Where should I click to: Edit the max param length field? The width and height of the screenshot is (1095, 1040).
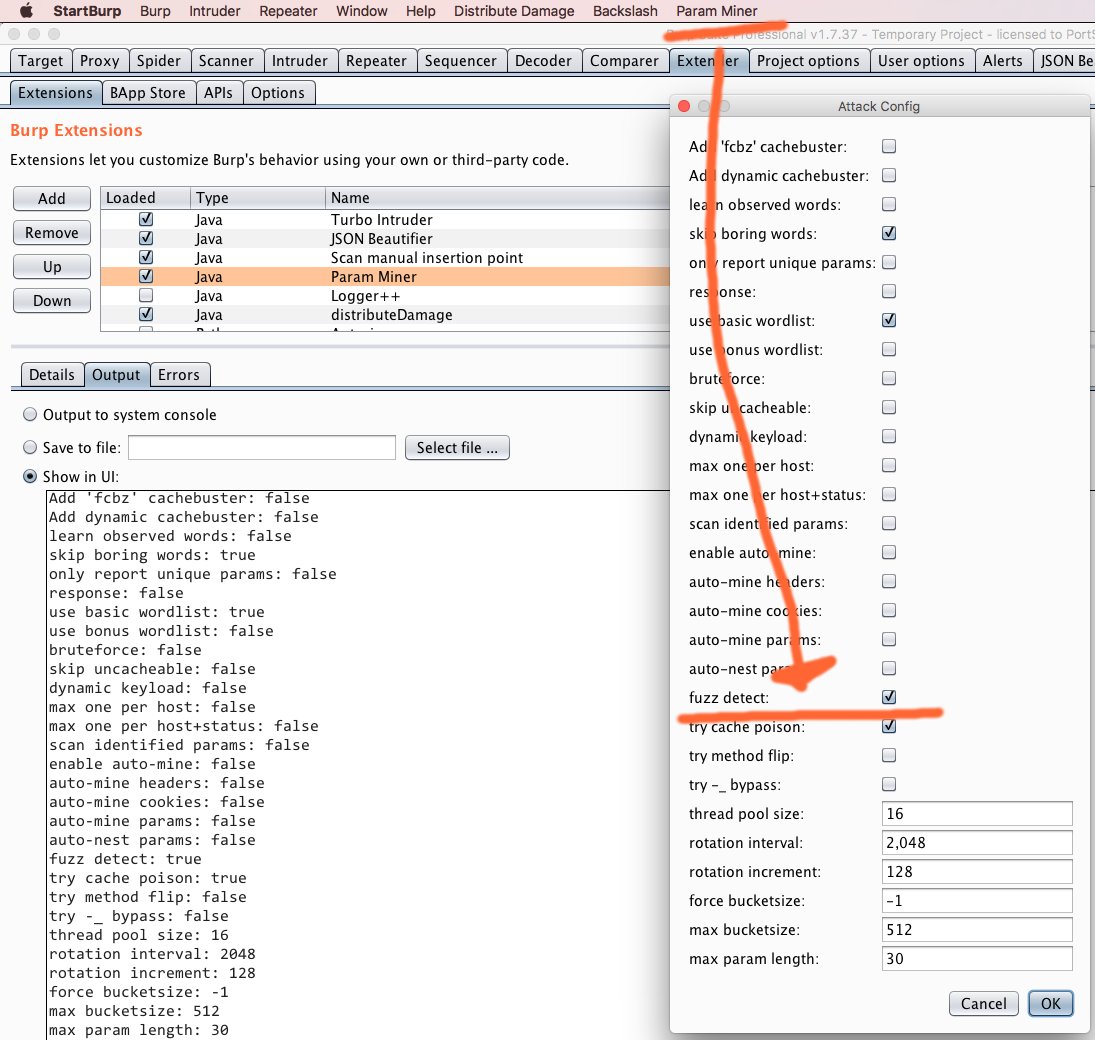pyautogui.click(x=977, y=959)
